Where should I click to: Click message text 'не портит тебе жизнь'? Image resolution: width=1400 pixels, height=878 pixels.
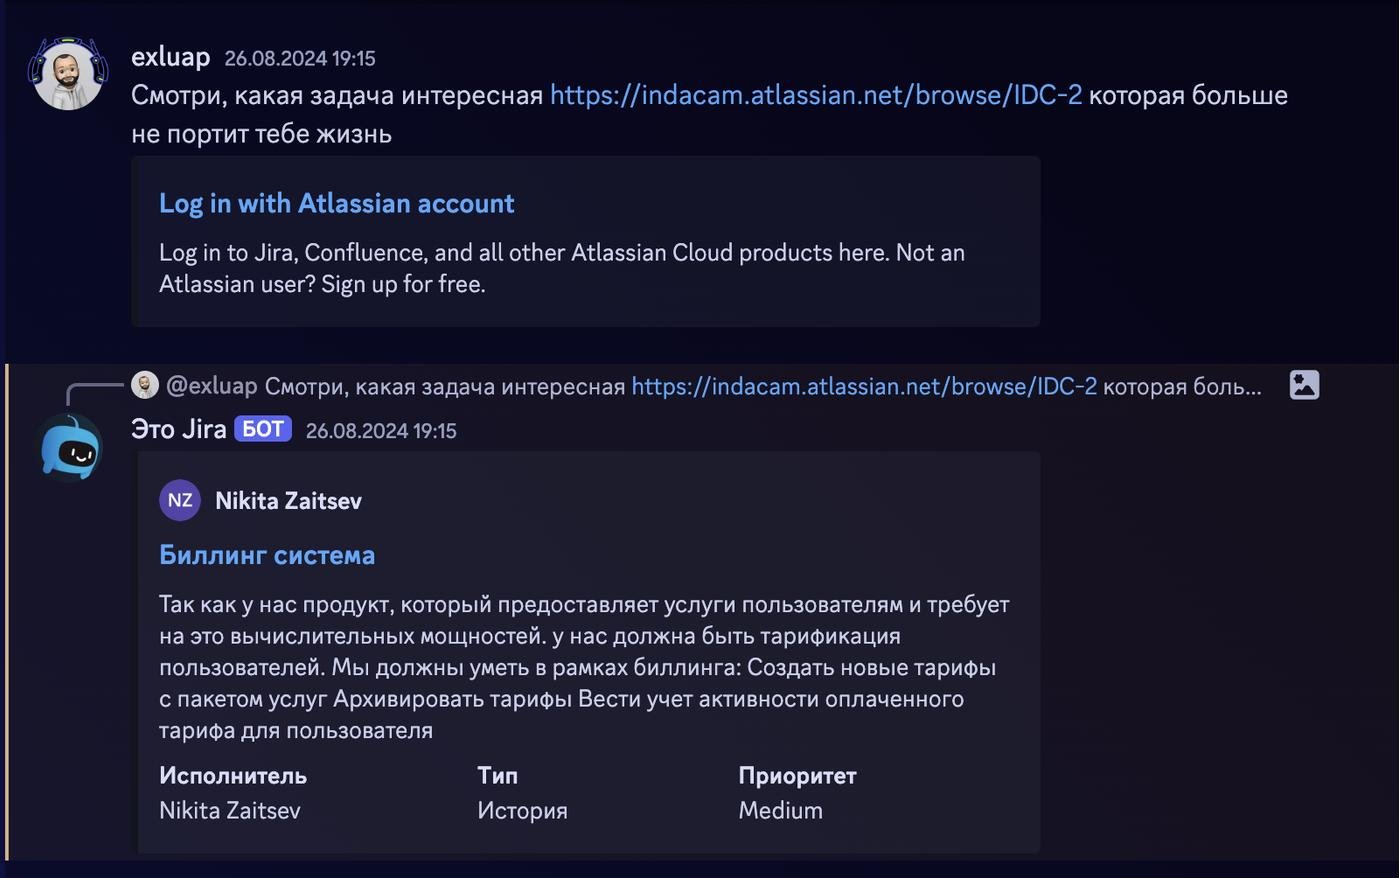(x=261, y=134)
